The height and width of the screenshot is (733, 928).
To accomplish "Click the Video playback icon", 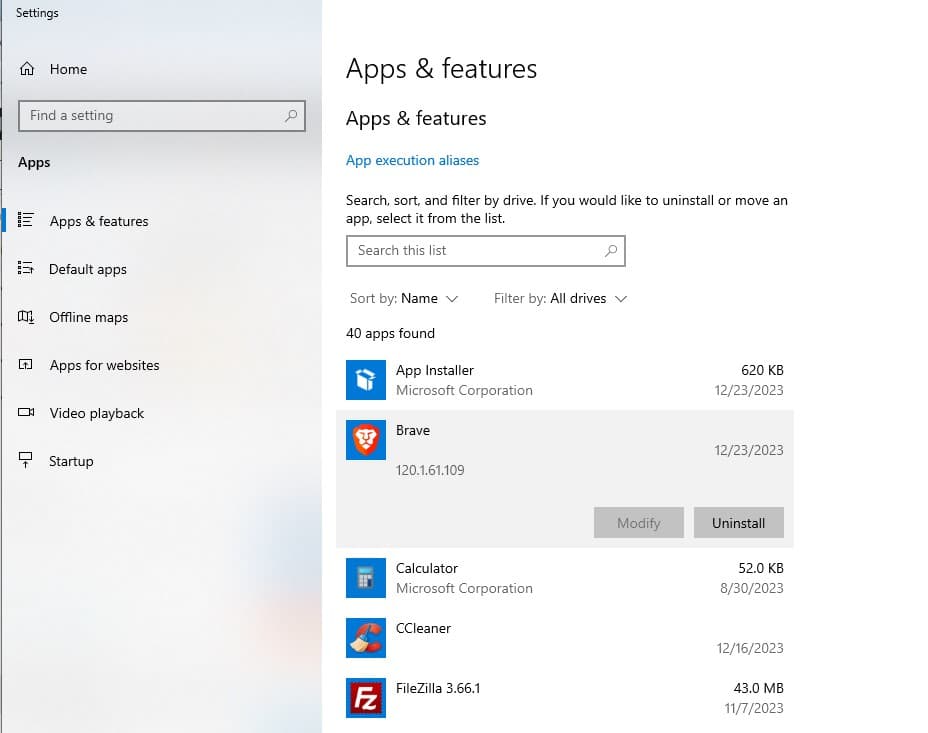I will tap(27, 413).
